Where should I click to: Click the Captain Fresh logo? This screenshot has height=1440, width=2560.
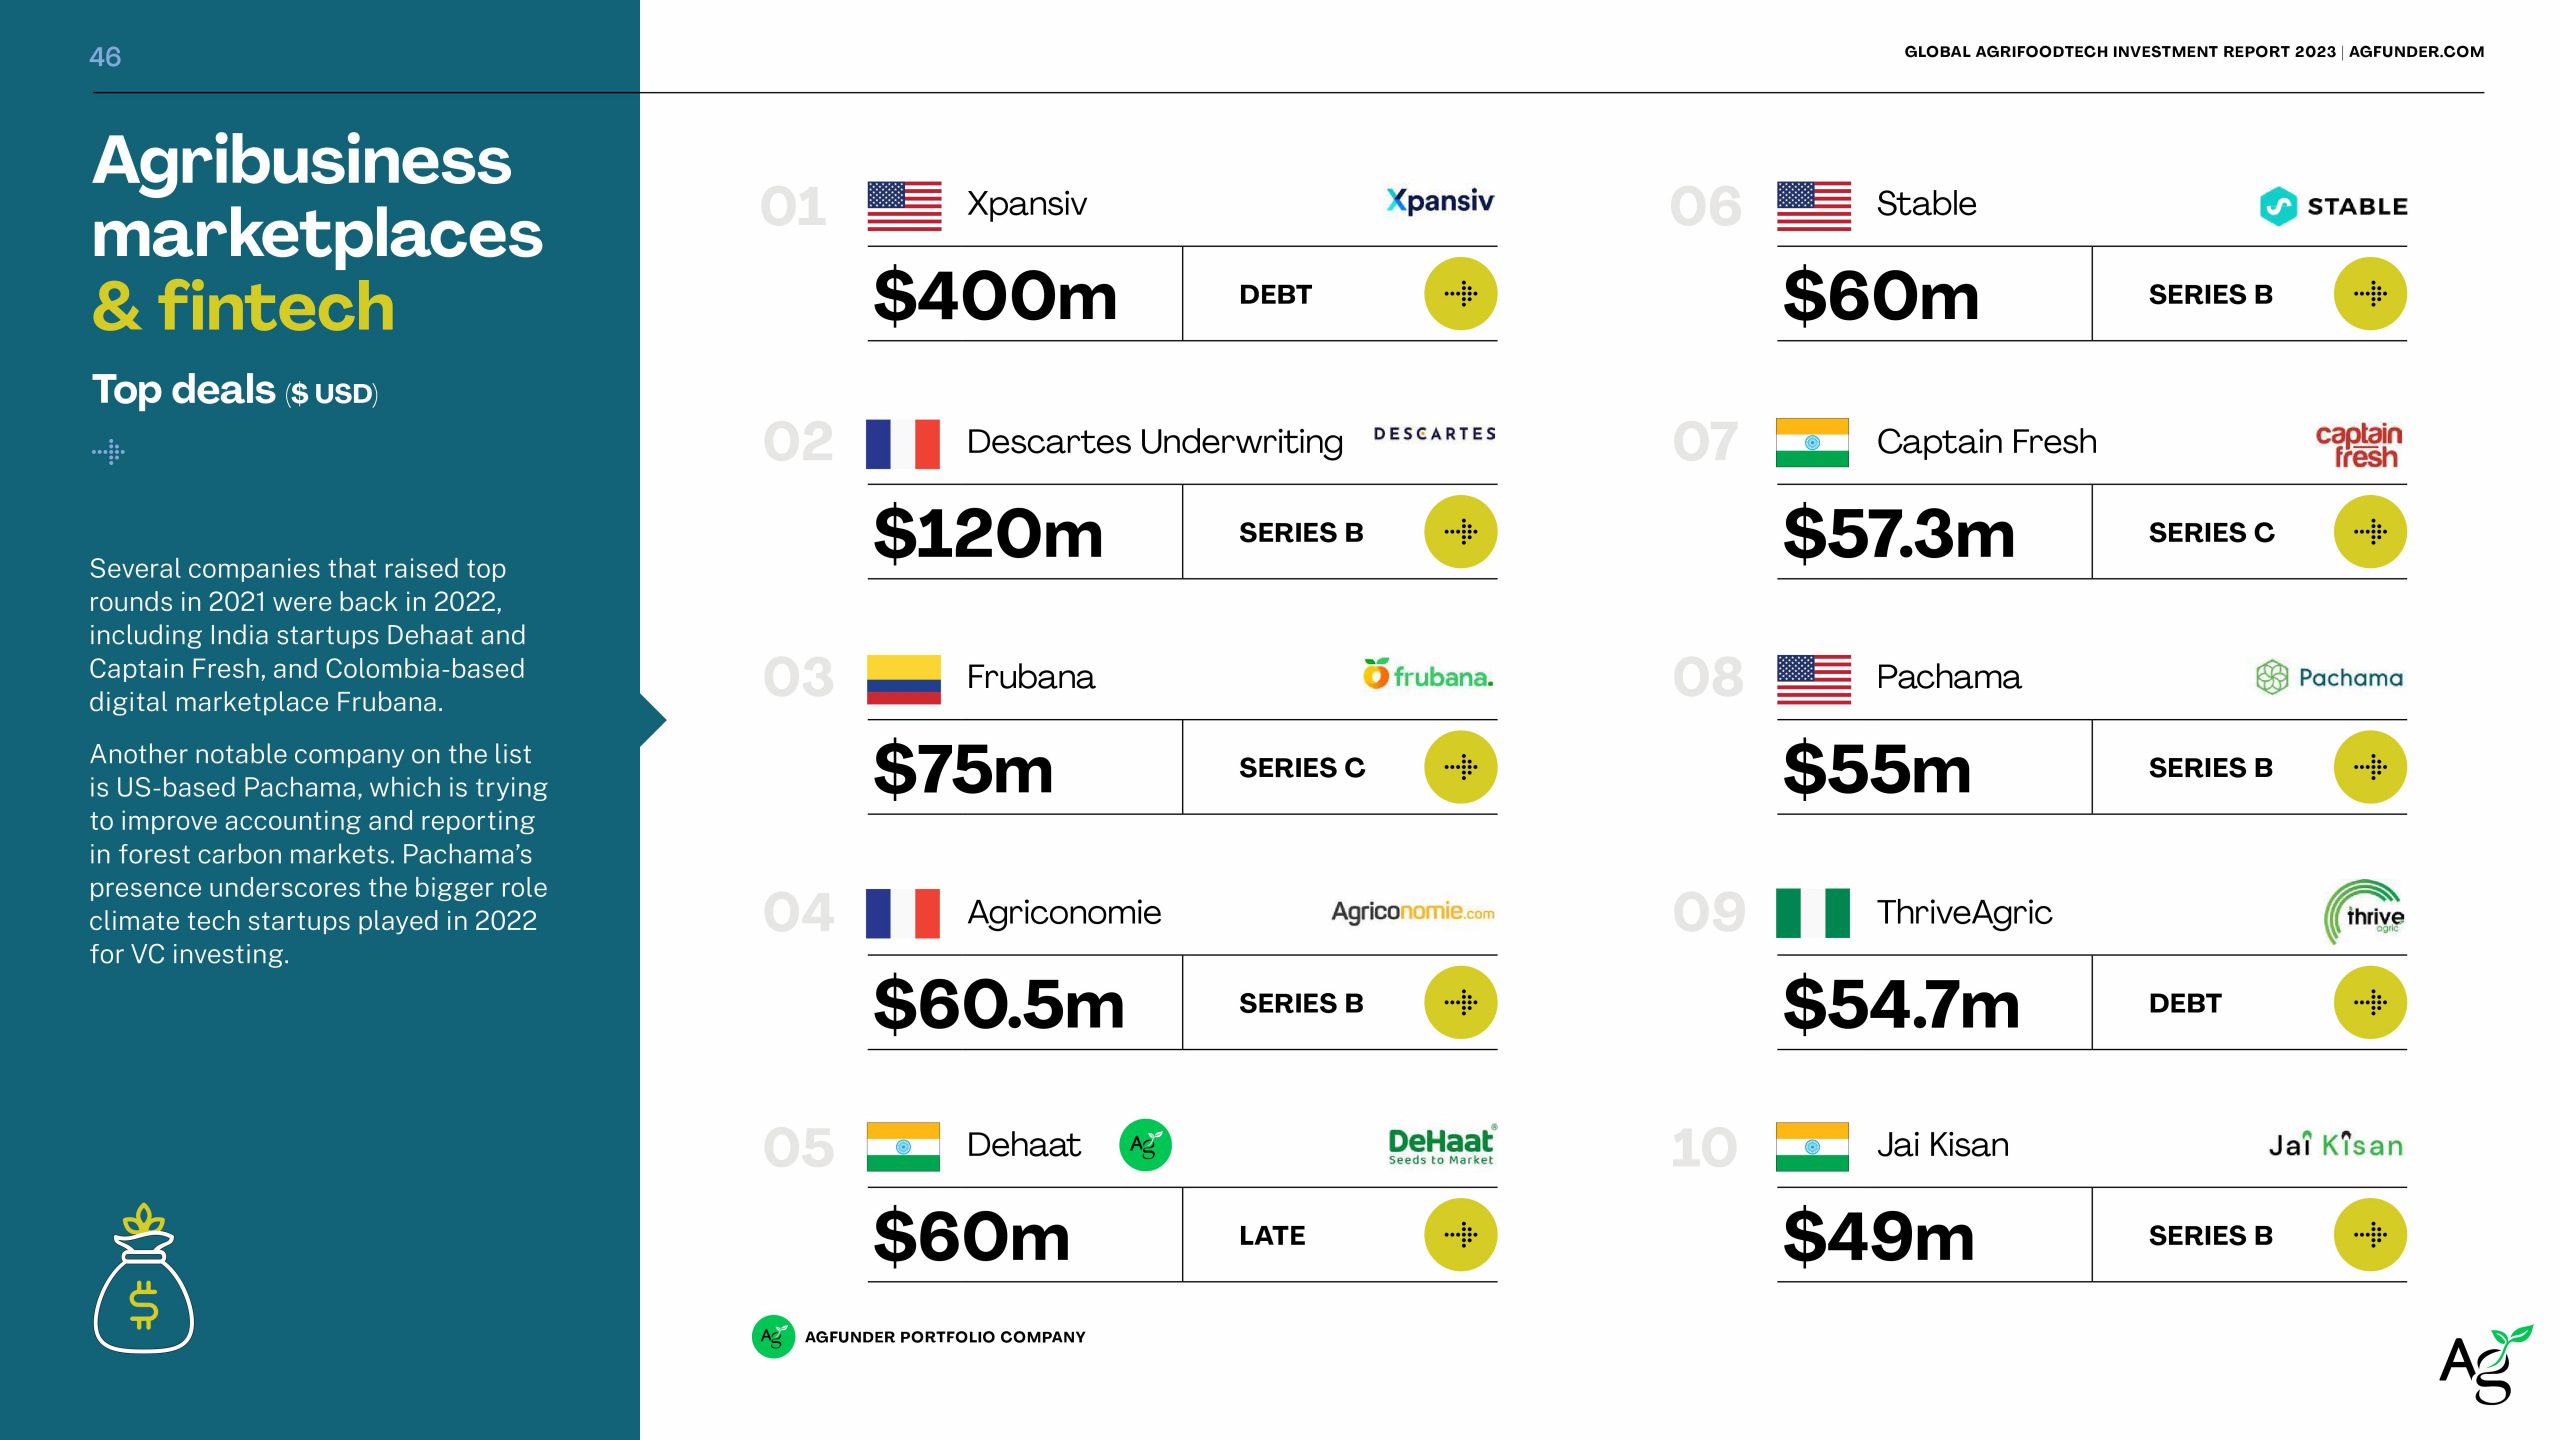2358,445
